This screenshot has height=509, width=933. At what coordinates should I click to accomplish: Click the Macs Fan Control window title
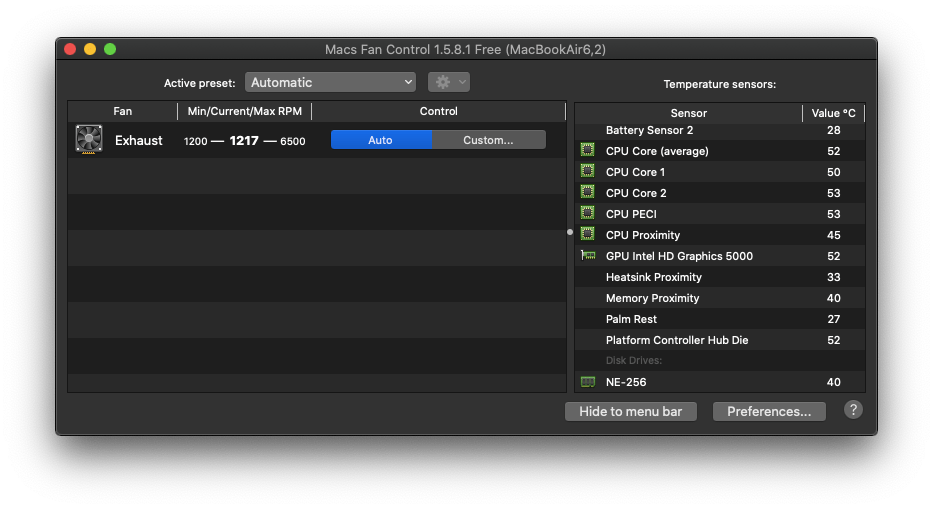465,49
